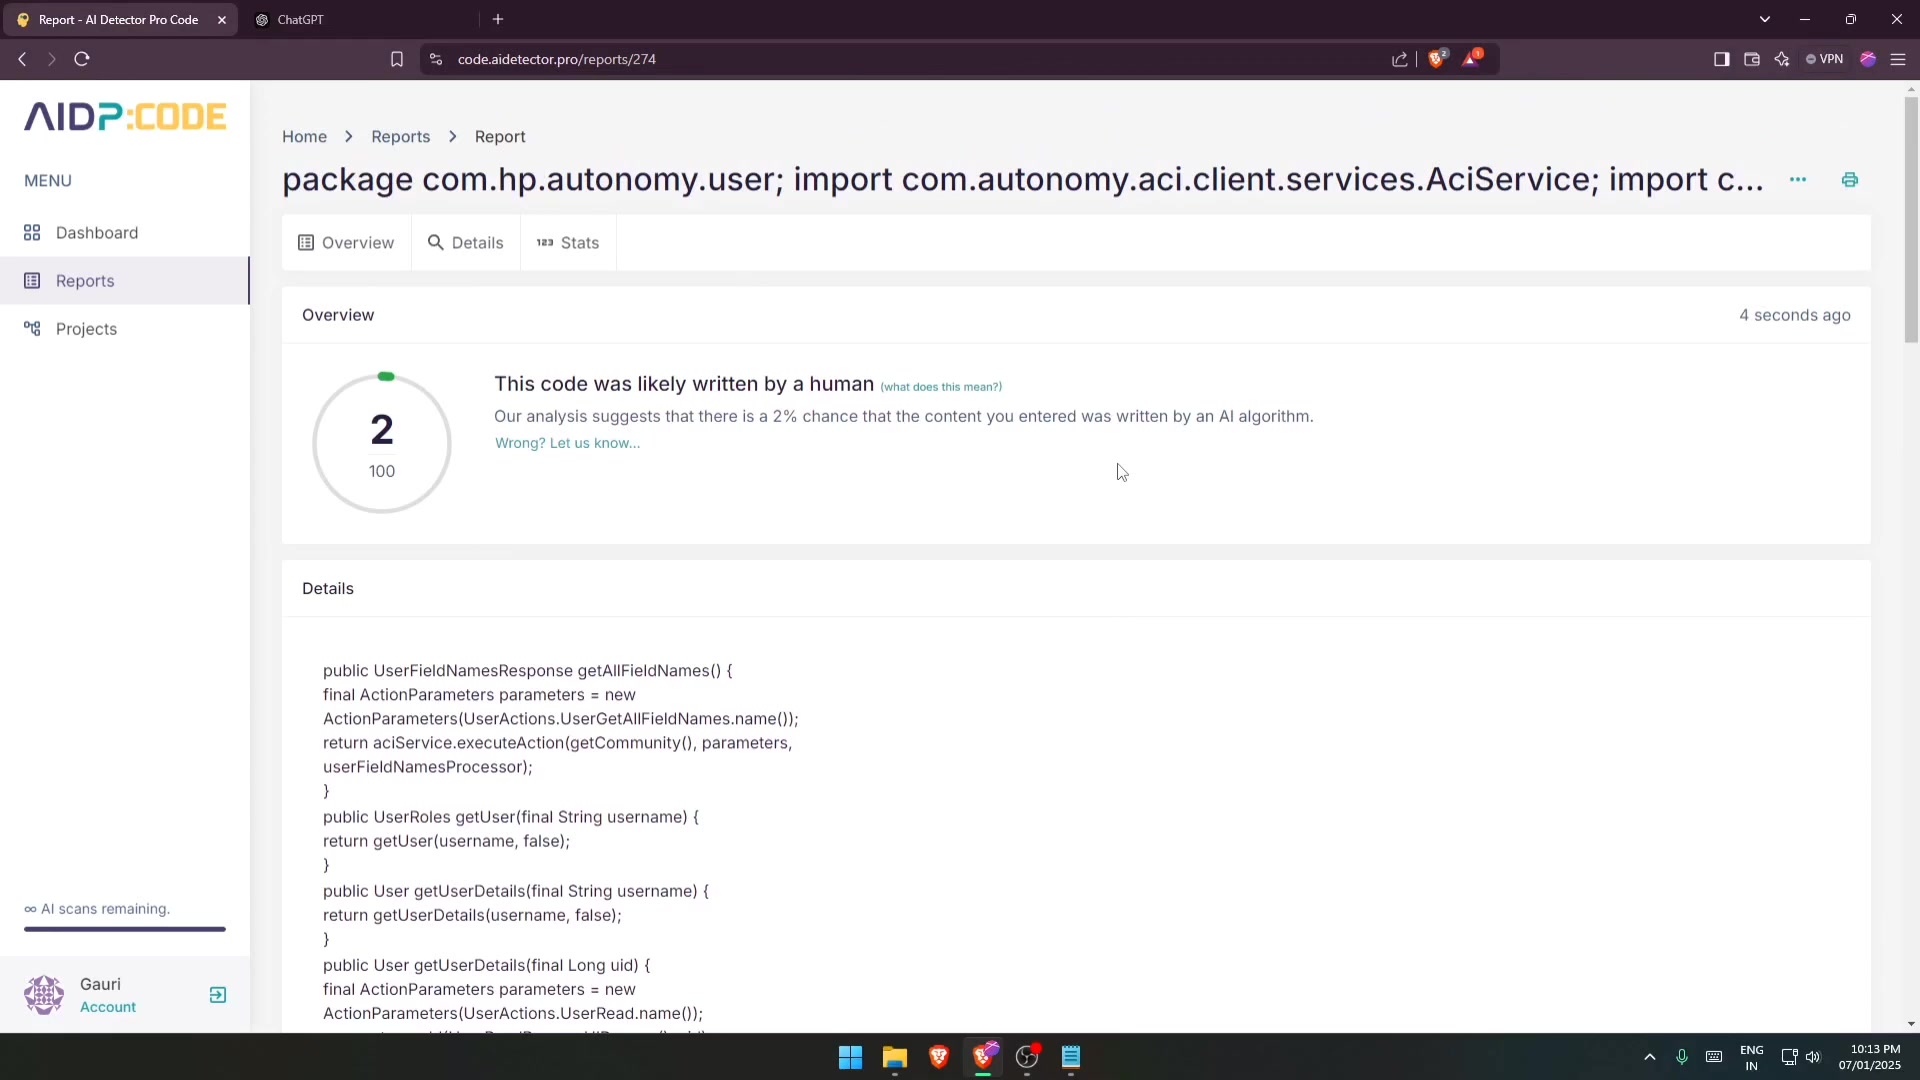Click the AIDP:CODE logo
The height and width of the screenshot is (1080, 1920).
(125, 117)
